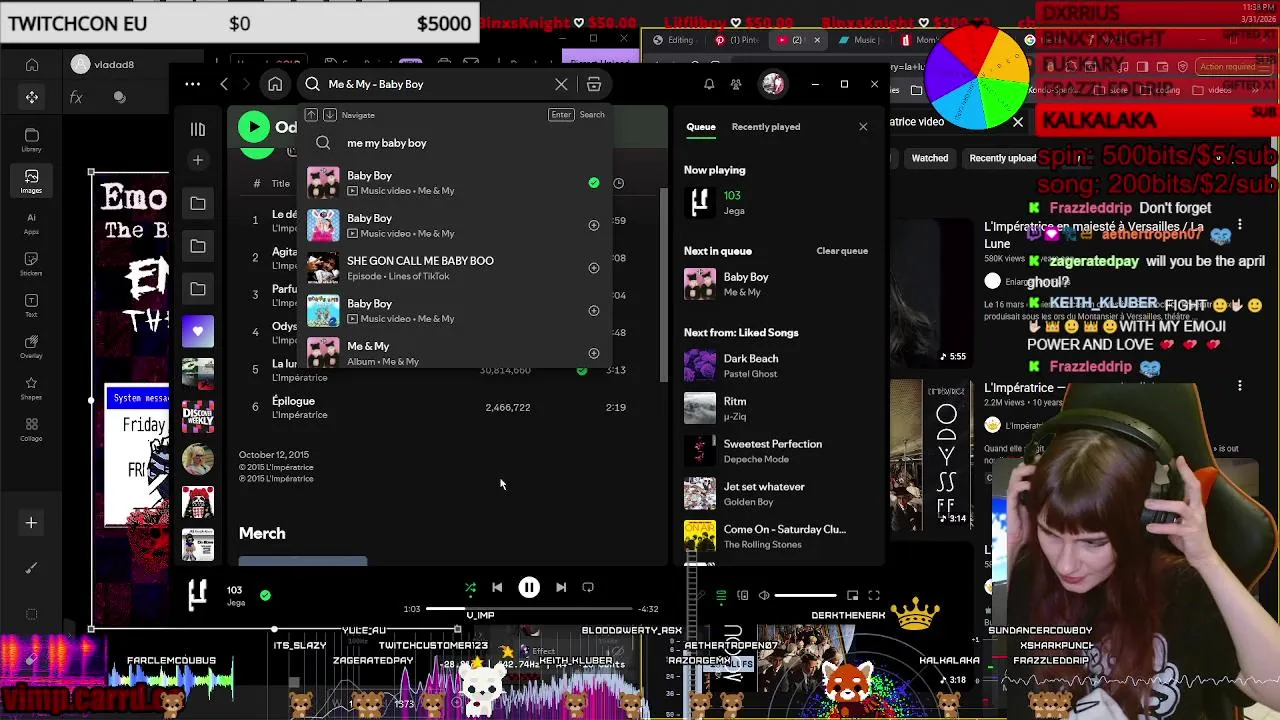Go back in Spotify navigation

[x=224, y=84]
